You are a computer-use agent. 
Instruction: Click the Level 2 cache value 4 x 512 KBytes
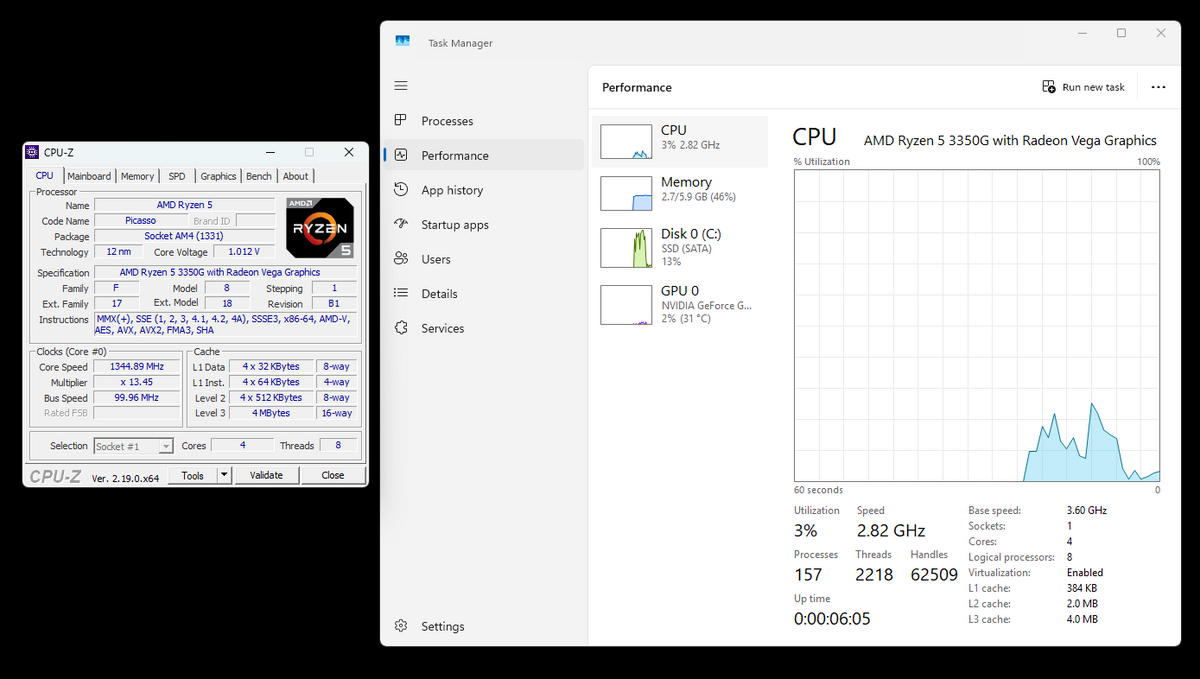coord(271,398)
